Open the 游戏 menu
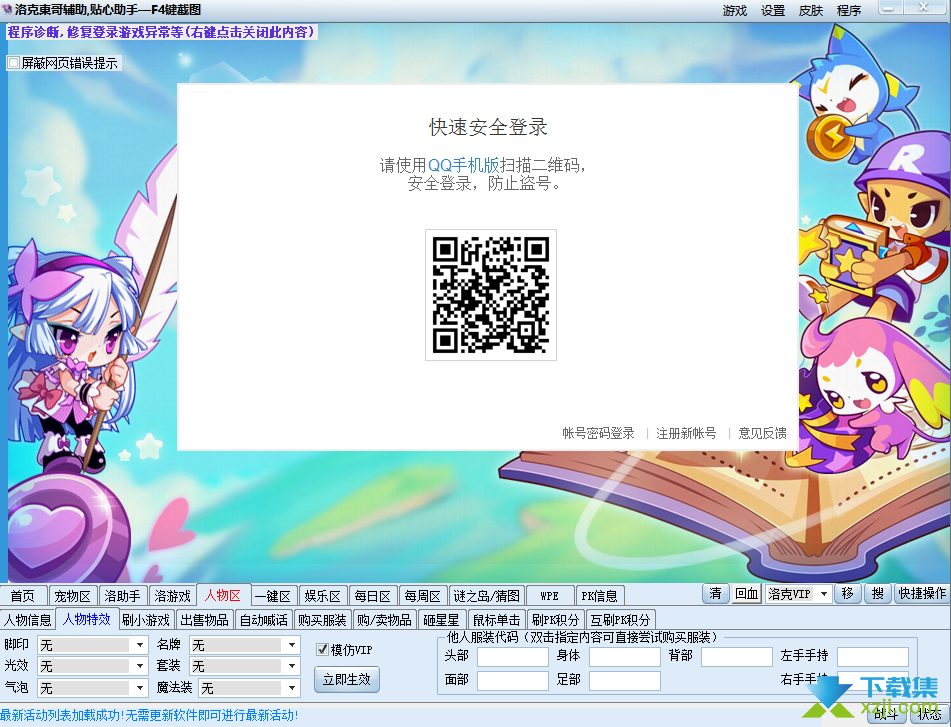 [735, 10]
